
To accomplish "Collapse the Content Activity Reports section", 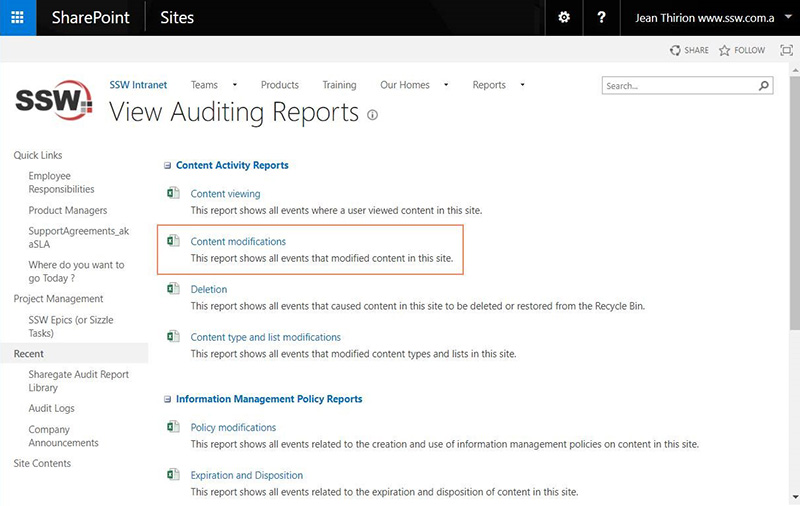I will click(167, 165).
